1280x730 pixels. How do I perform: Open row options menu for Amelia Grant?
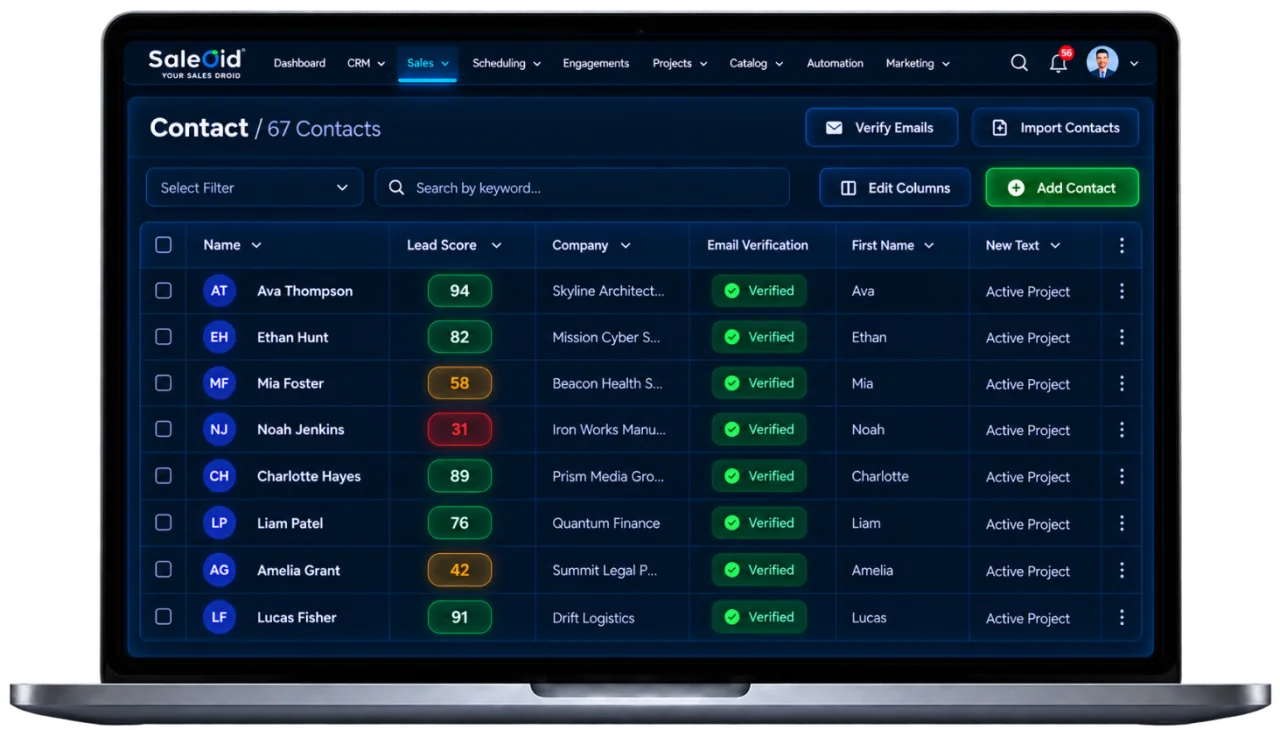pos(1122,570)
